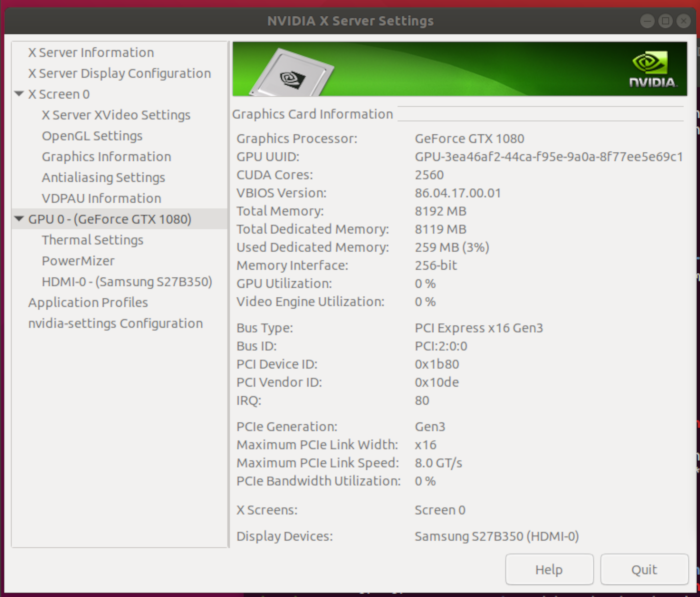Click the IRQ value 80
The image size is (700, 597).
422,400
